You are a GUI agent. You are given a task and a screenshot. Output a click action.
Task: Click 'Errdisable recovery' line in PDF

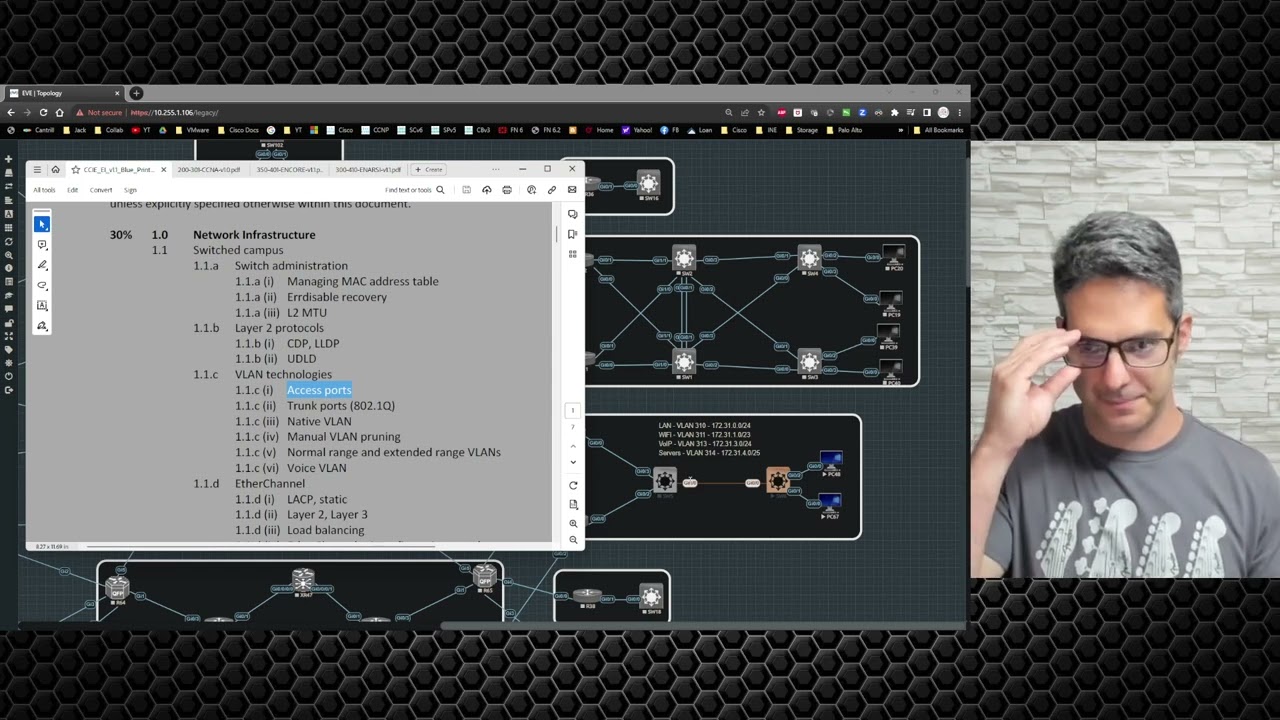(x=337, y=297)
